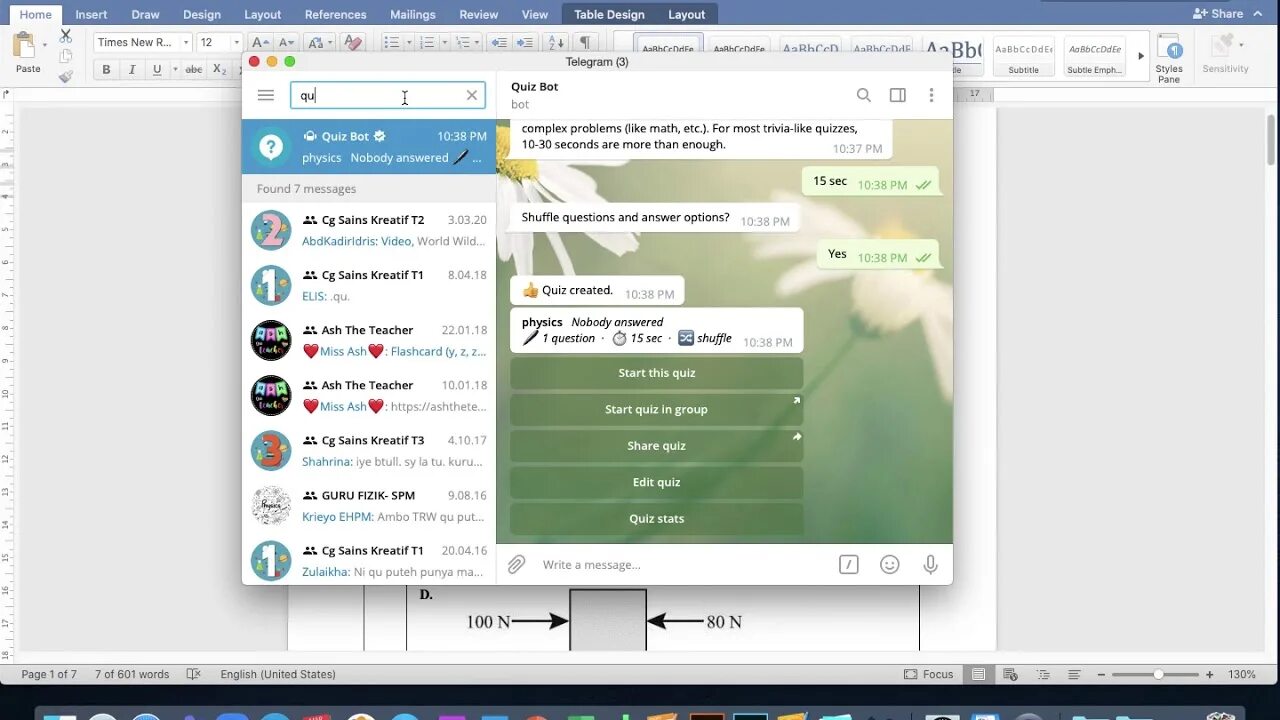Image resolution: width=1280 pixels, height=720 pixels.
Task: Open Cg Sains Kreatif T3 result by Shahrina
Action: 369,450
